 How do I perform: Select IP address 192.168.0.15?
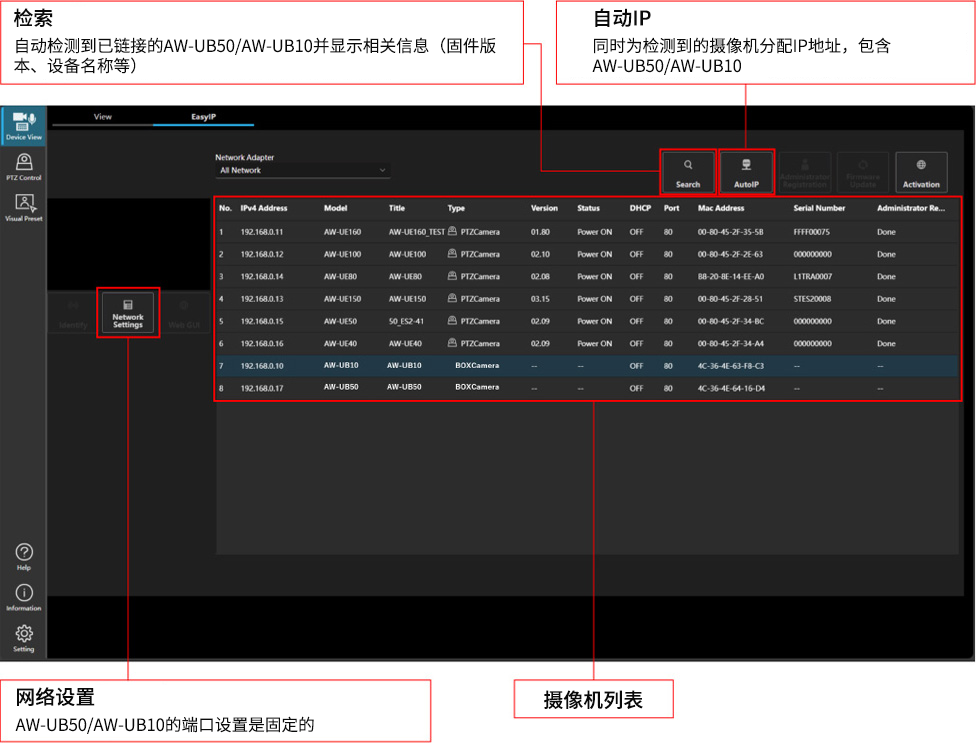[262, 321]
